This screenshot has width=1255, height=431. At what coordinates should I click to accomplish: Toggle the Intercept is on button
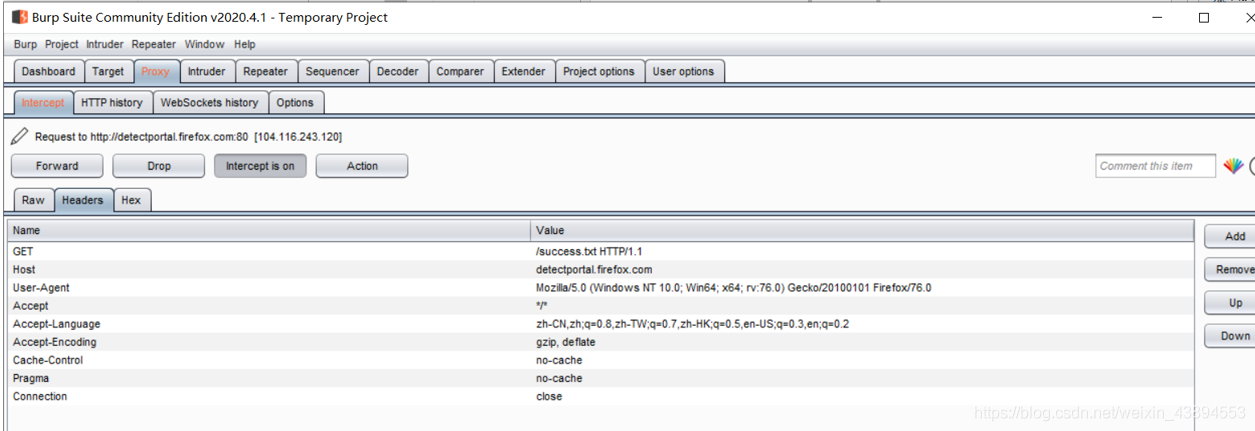pos(260,166)
